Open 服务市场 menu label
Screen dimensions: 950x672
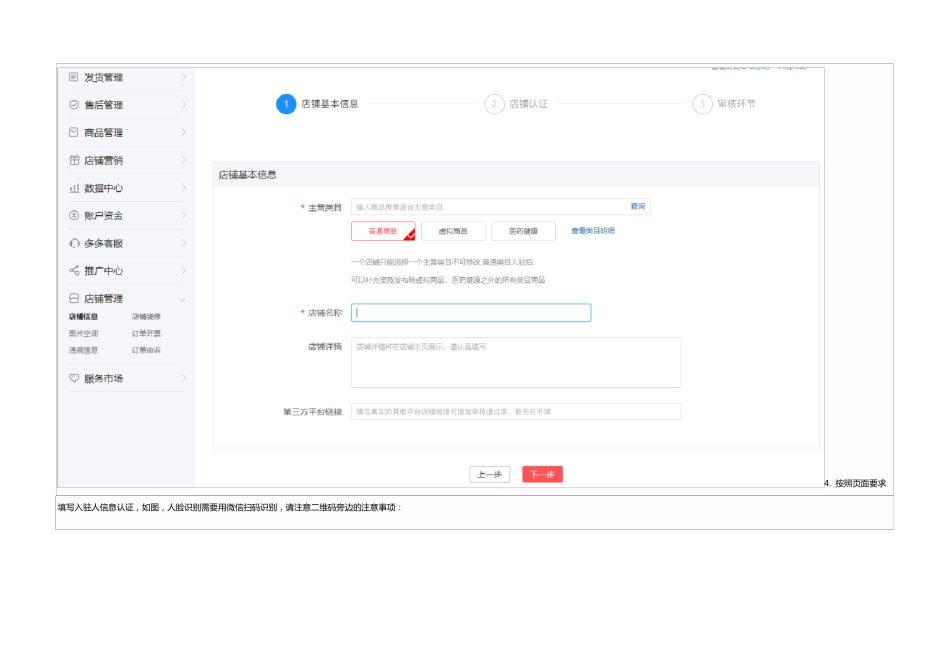point(104,379)
